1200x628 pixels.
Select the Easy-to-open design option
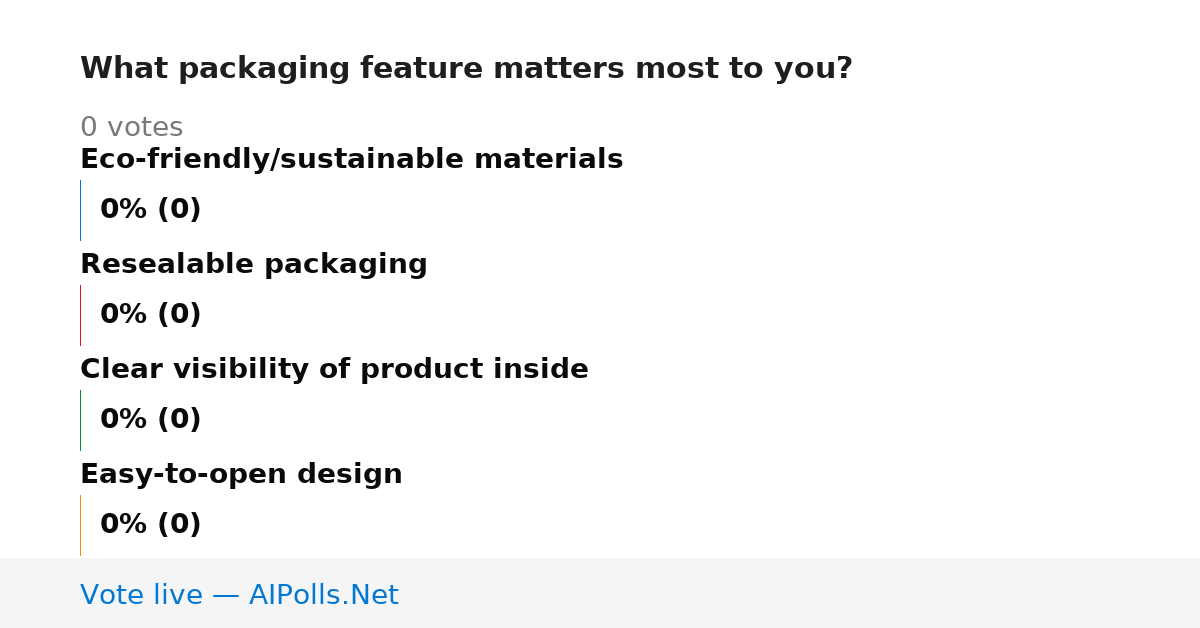pyautogui.click(x=241, y=474)
